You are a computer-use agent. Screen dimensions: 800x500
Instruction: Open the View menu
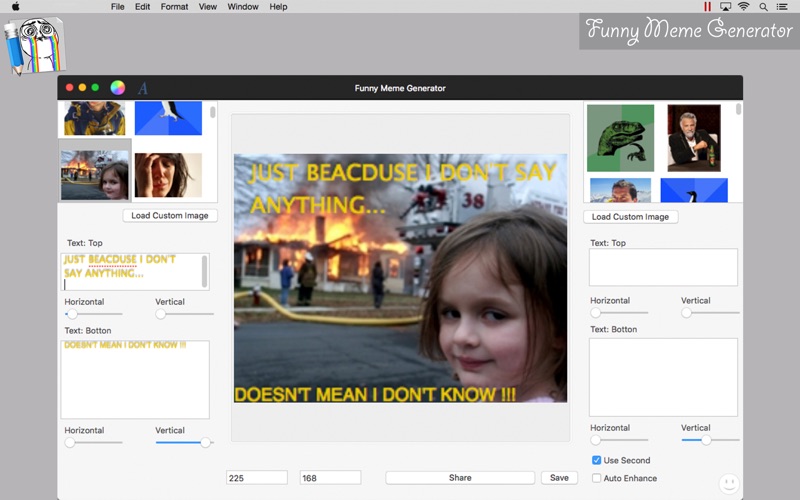pyautogui.click(x=208, y=7)
